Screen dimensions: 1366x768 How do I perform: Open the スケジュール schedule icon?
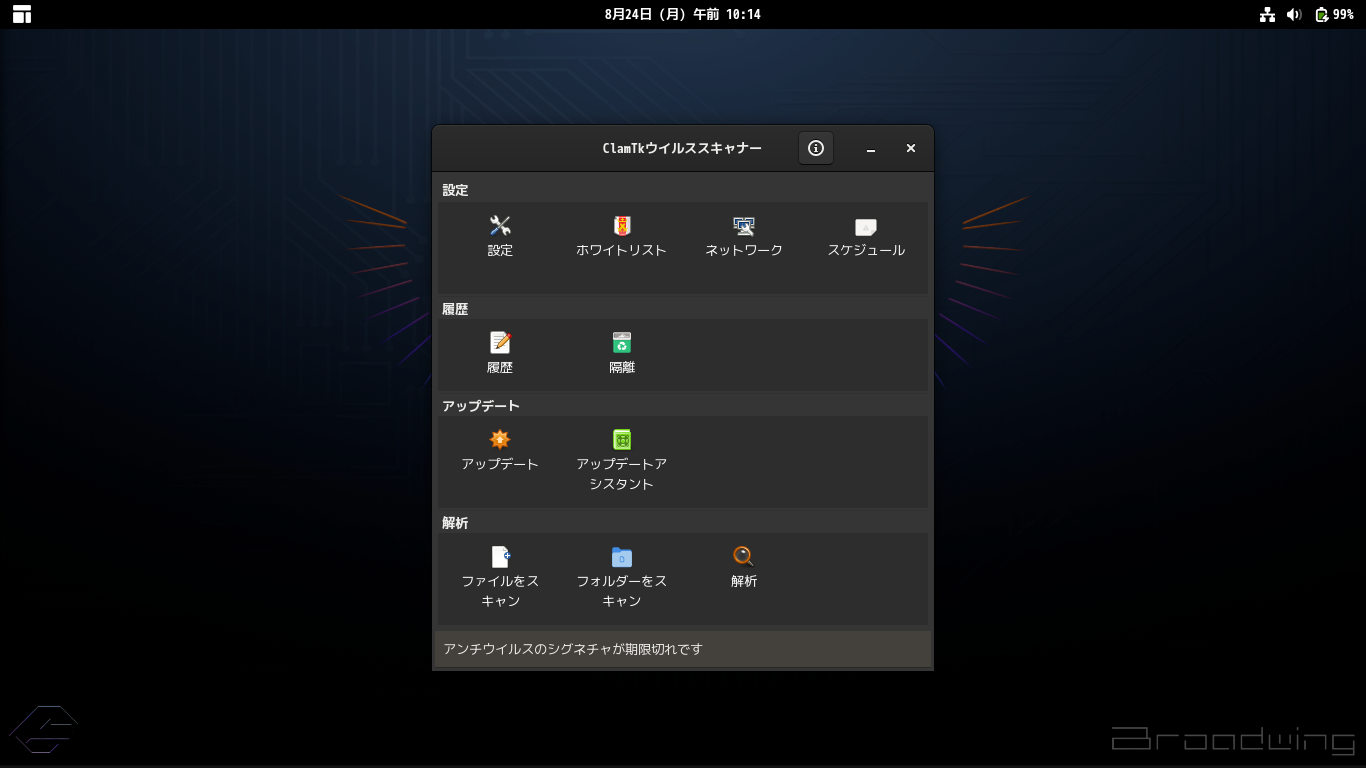pos(866,227)
